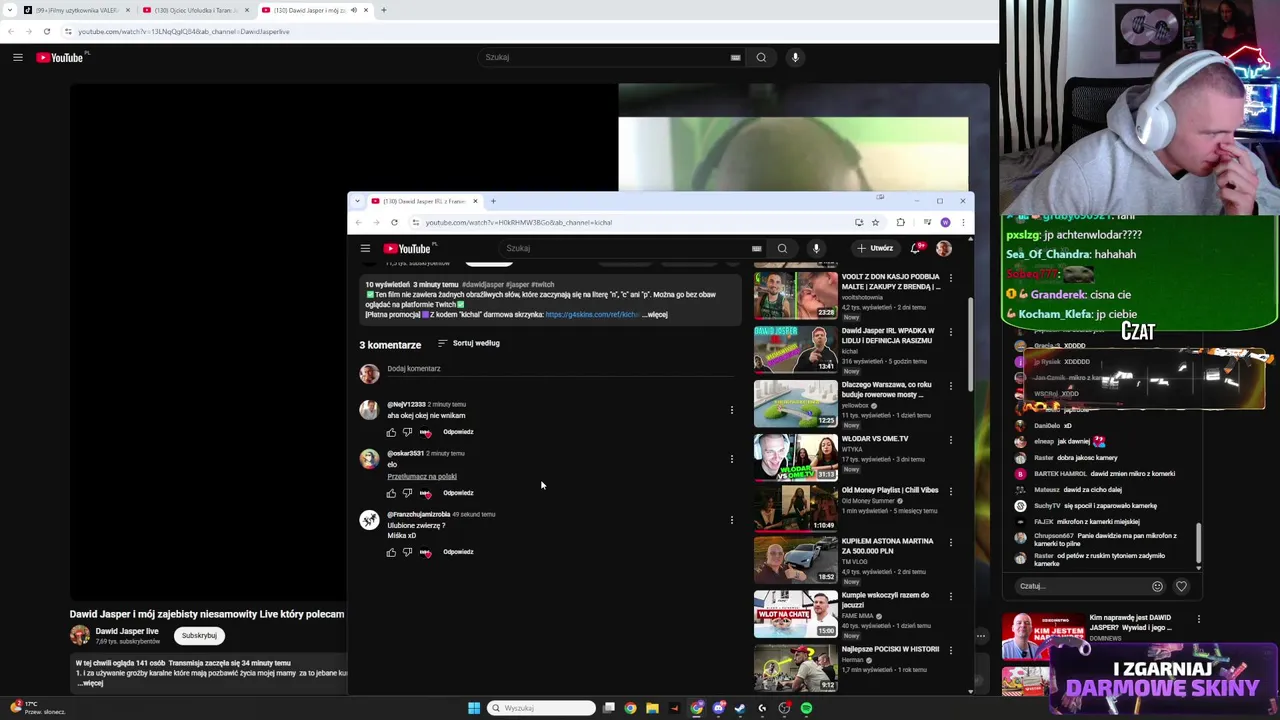
Task: Open on-screen keyboard icon in front search box
Action: [x=756, y=248]
